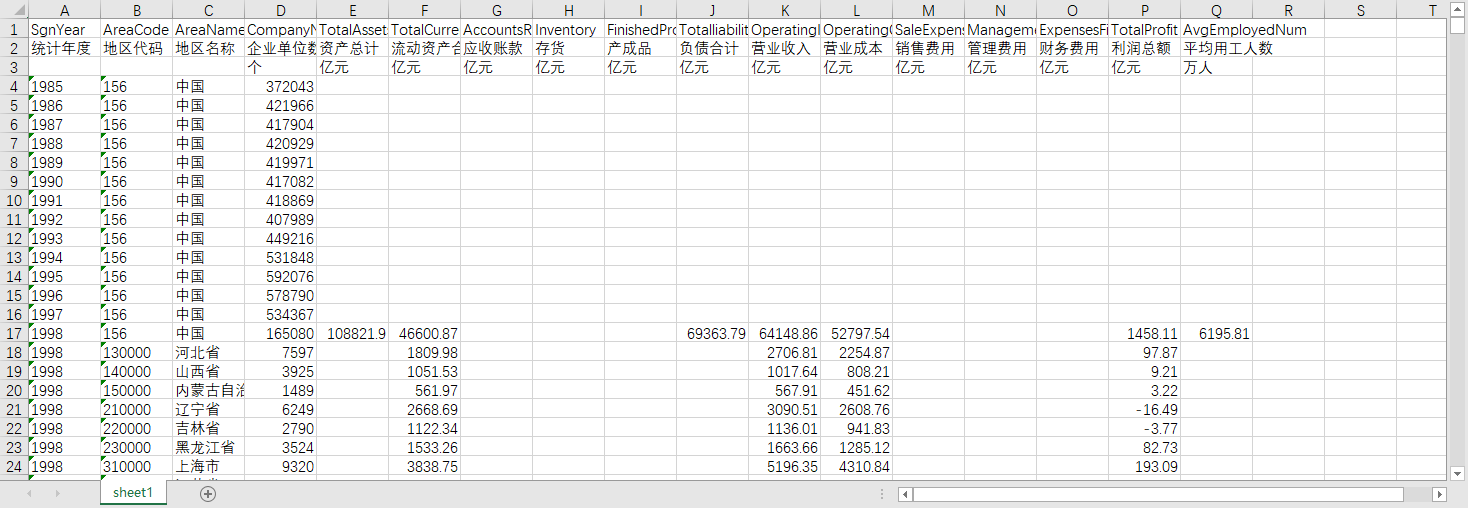1468x508 pixels.
Task: Select the 应收账款 cell
Action: (497, 48)
